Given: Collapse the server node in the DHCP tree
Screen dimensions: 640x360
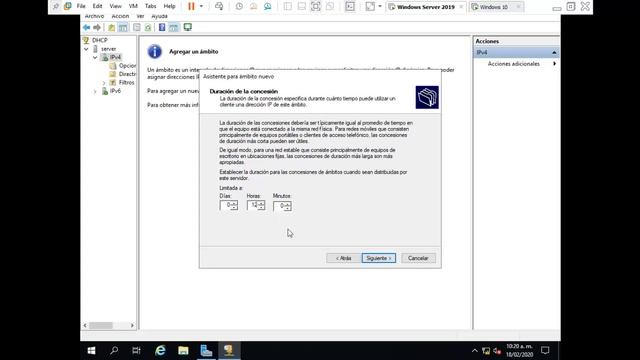Looking at the screenshot, I should 86,49.
